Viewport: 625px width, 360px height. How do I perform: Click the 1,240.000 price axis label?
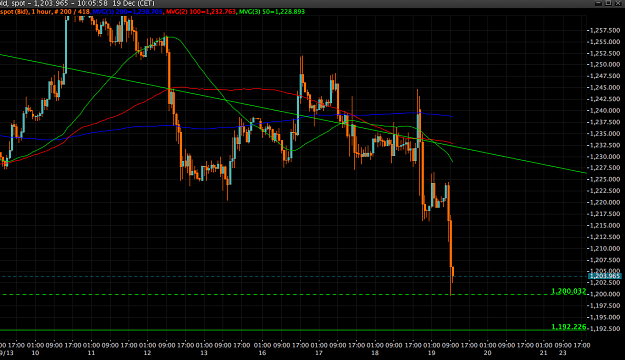point(605,111)
